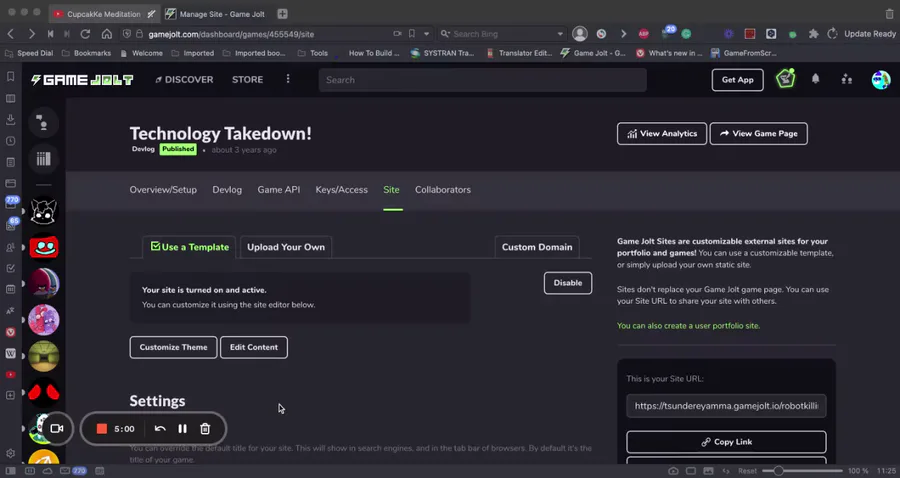Toggle the browser sidebar panel
Image resolution: width=900 pixels, height=478 pixels.
coord(10,471)
